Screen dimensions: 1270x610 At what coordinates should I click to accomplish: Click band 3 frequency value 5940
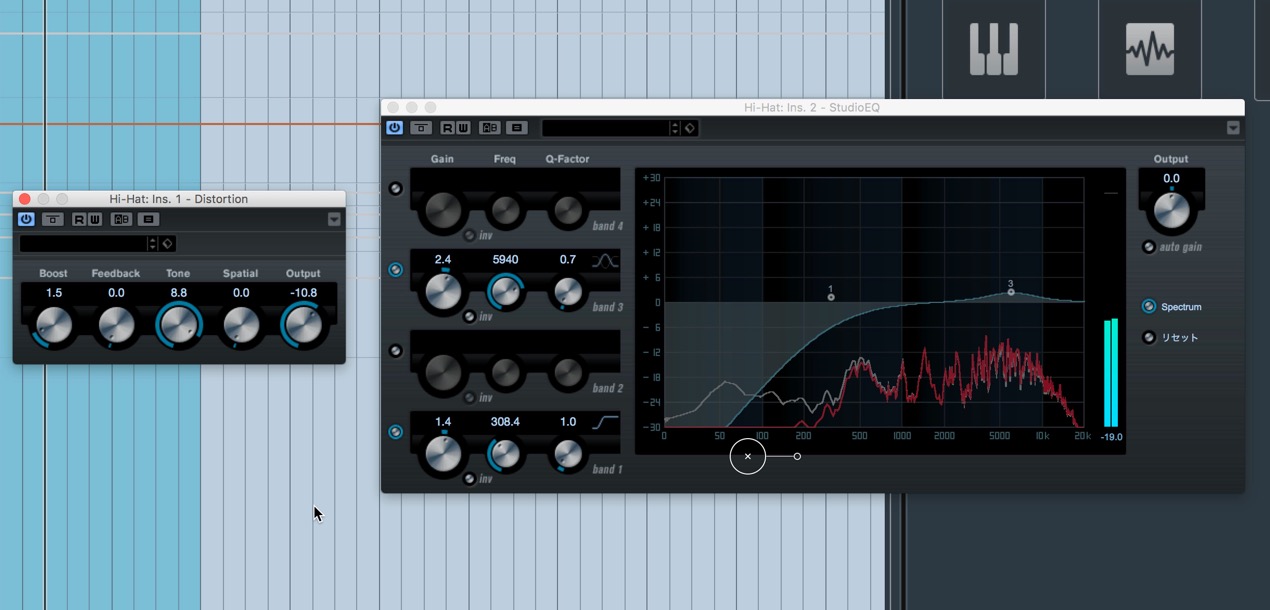(505, 259)
